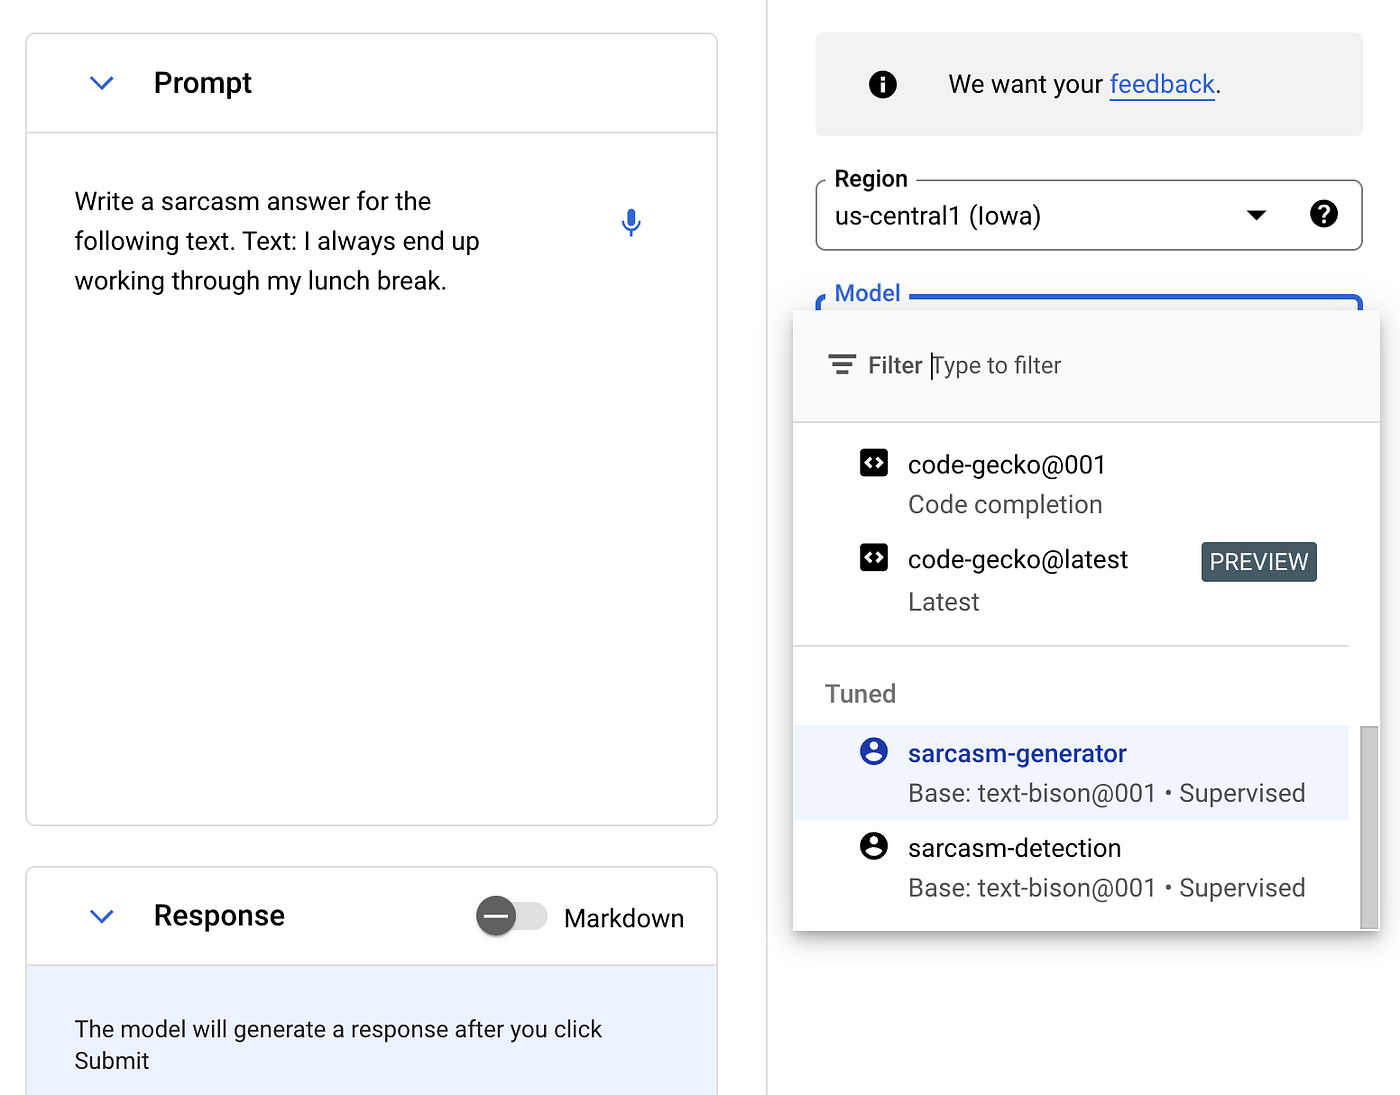Click the prompt text about lunch break
This screenshot has width=1400, height=1095.
pos(277,241)
